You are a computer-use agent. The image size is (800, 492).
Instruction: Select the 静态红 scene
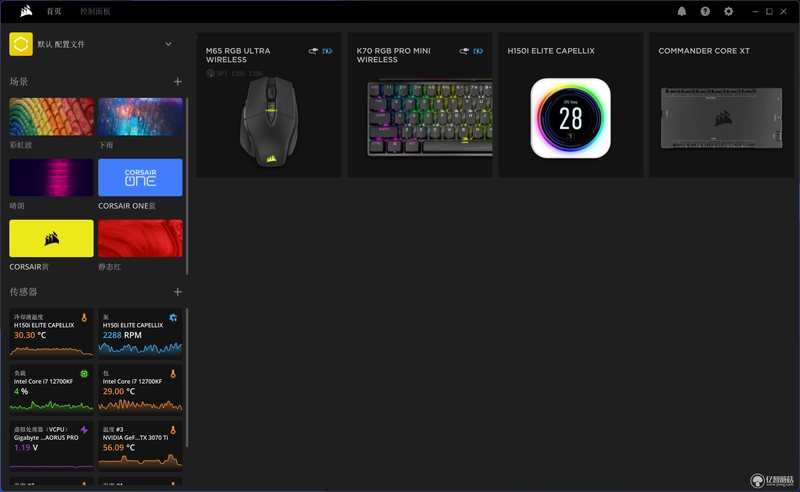click(140, 238)
